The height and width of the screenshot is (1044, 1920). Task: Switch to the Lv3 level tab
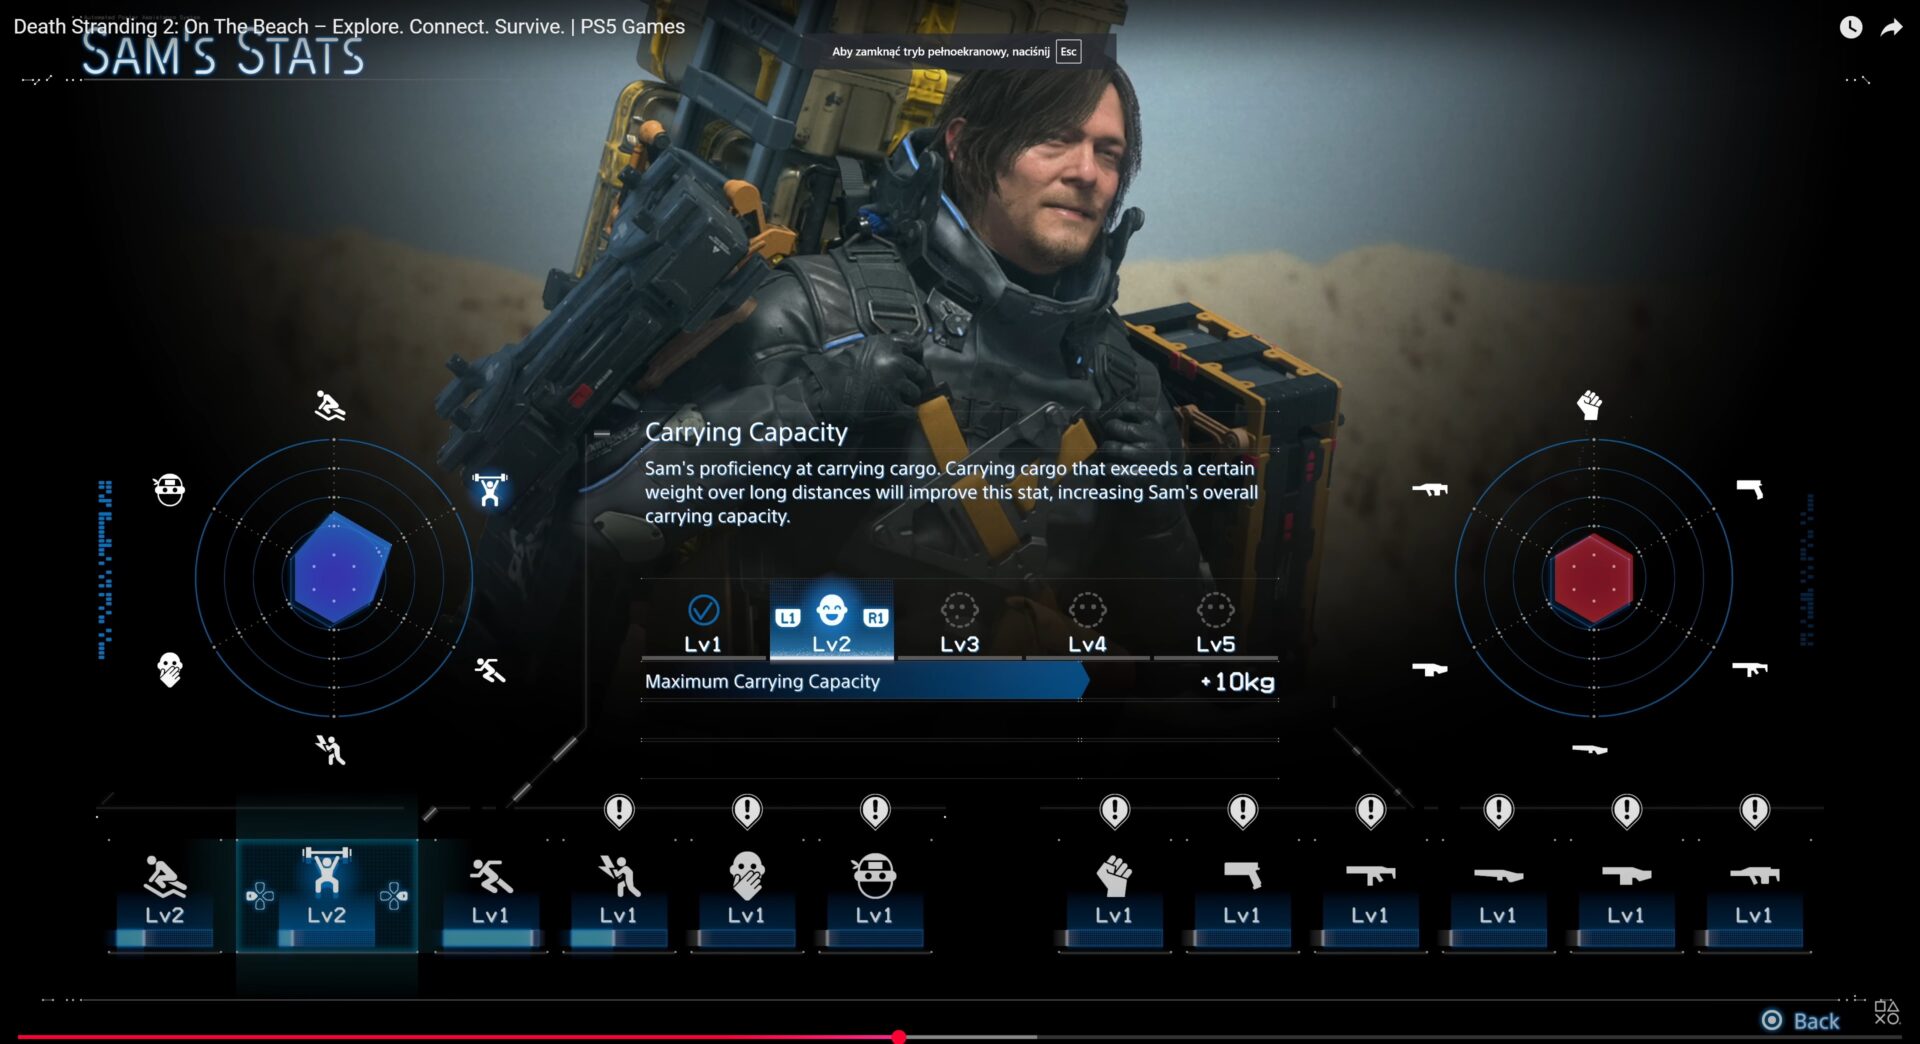(x=959, y=625)
